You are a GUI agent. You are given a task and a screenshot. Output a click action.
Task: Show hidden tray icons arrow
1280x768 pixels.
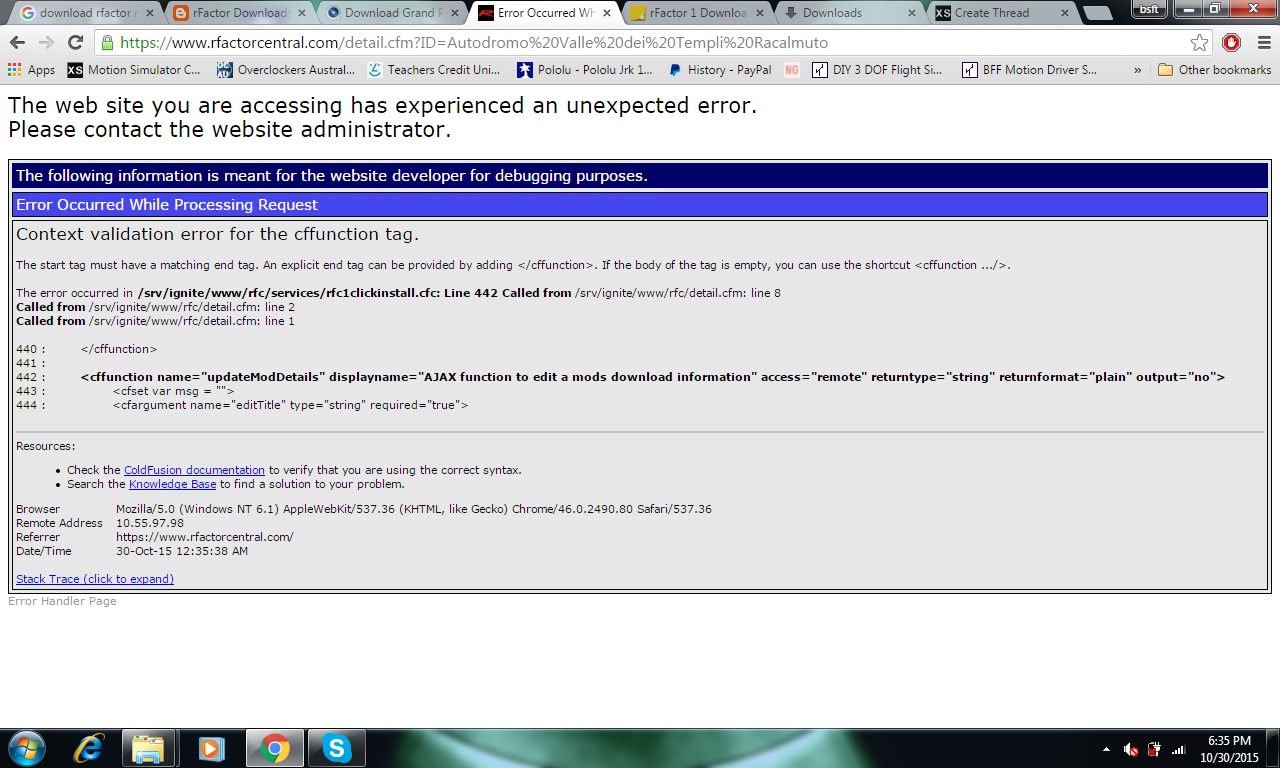pos(1106,749)
